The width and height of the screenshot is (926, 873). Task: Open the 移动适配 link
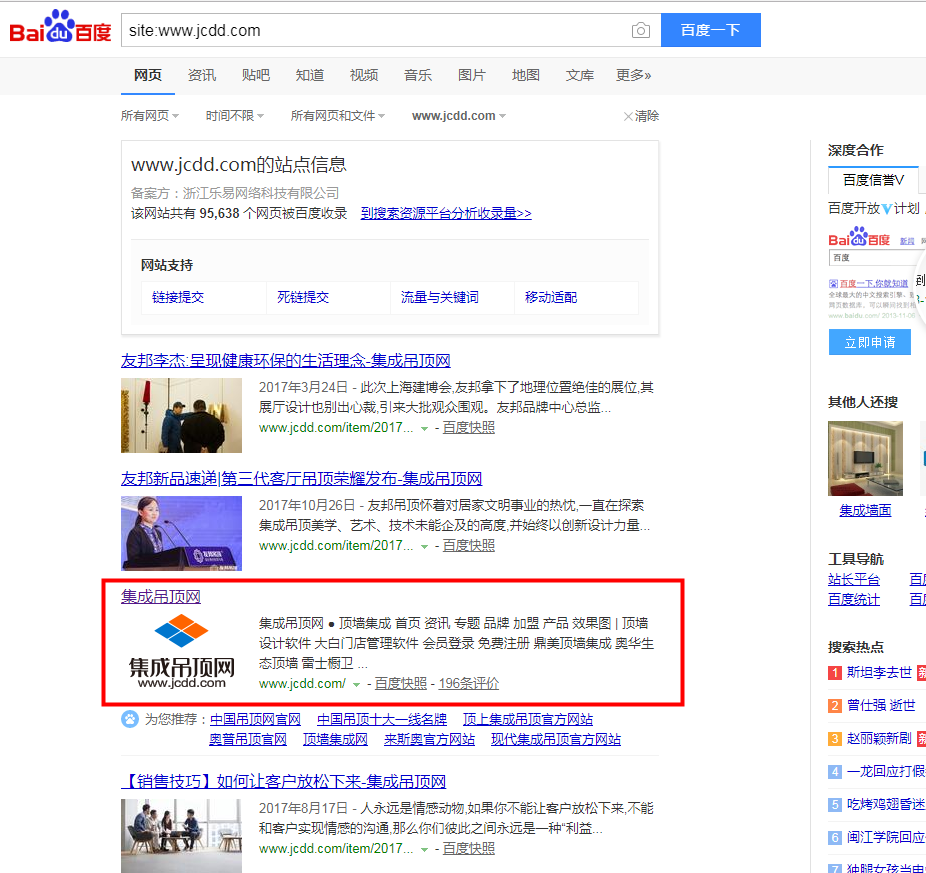pyautogui.click(x=551, y=297)
